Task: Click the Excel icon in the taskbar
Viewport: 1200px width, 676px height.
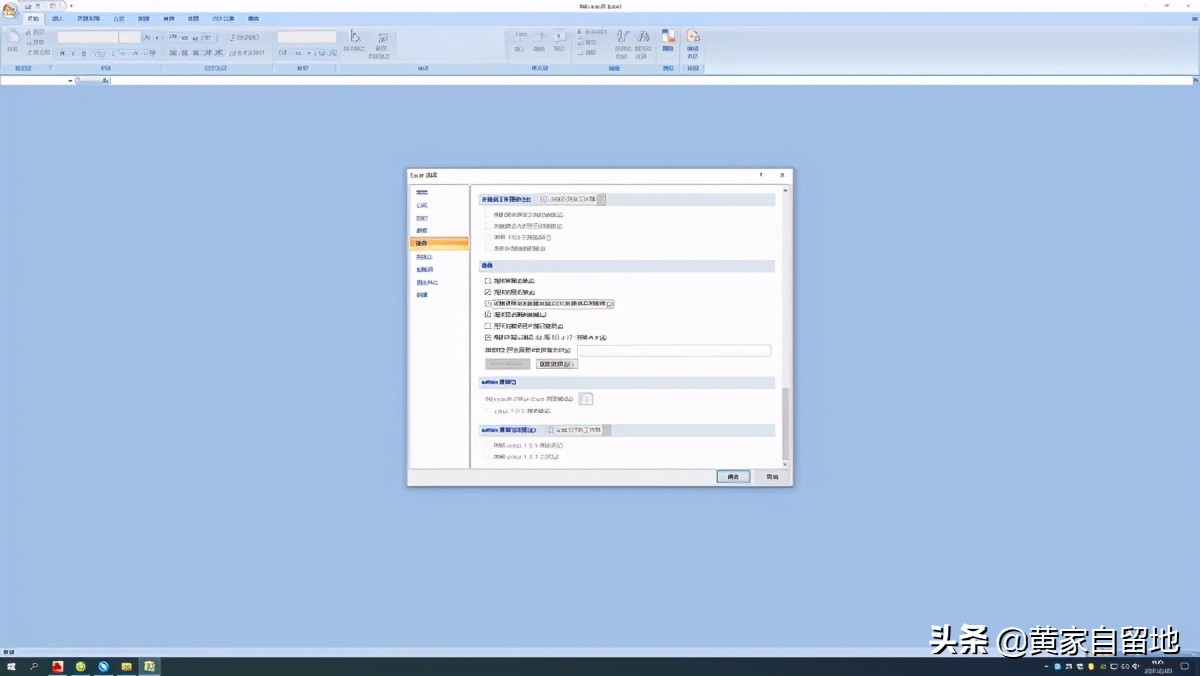Action: click(x=150, y=666)
